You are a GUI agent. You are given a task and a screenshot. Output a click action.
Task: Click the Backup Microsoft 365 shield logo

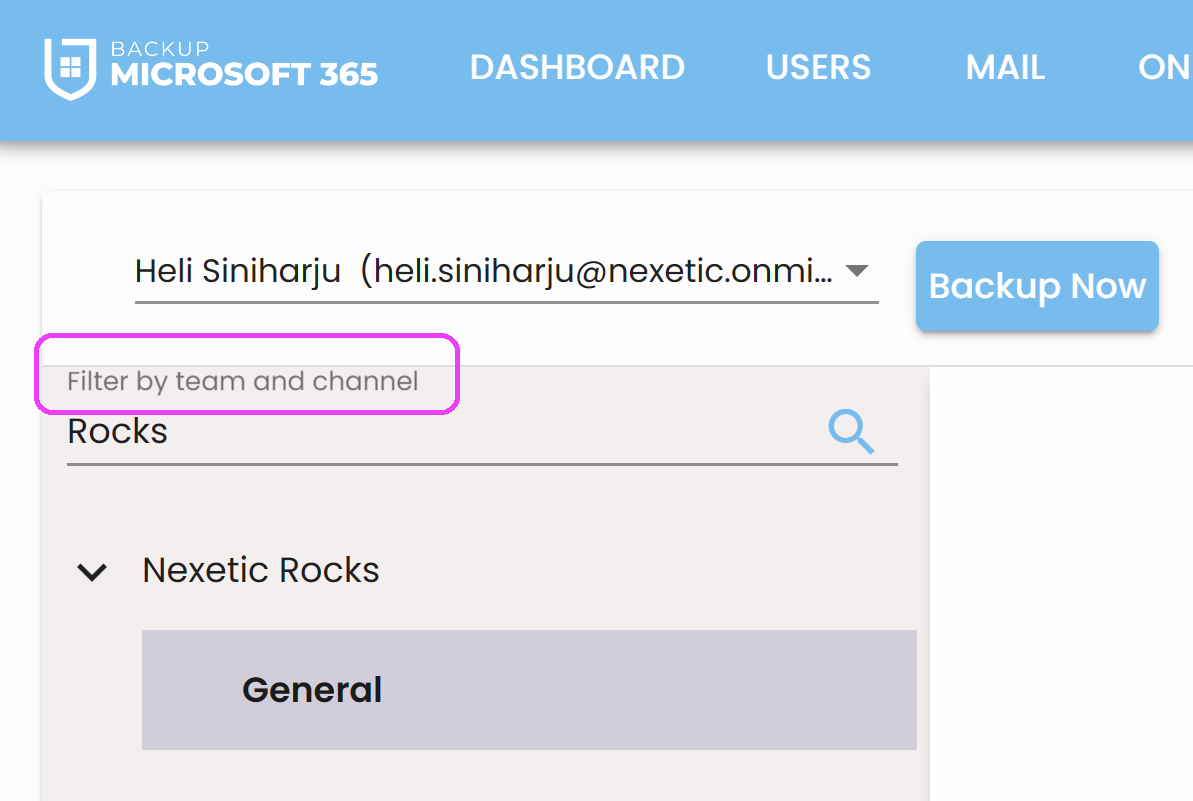[70, 68]
